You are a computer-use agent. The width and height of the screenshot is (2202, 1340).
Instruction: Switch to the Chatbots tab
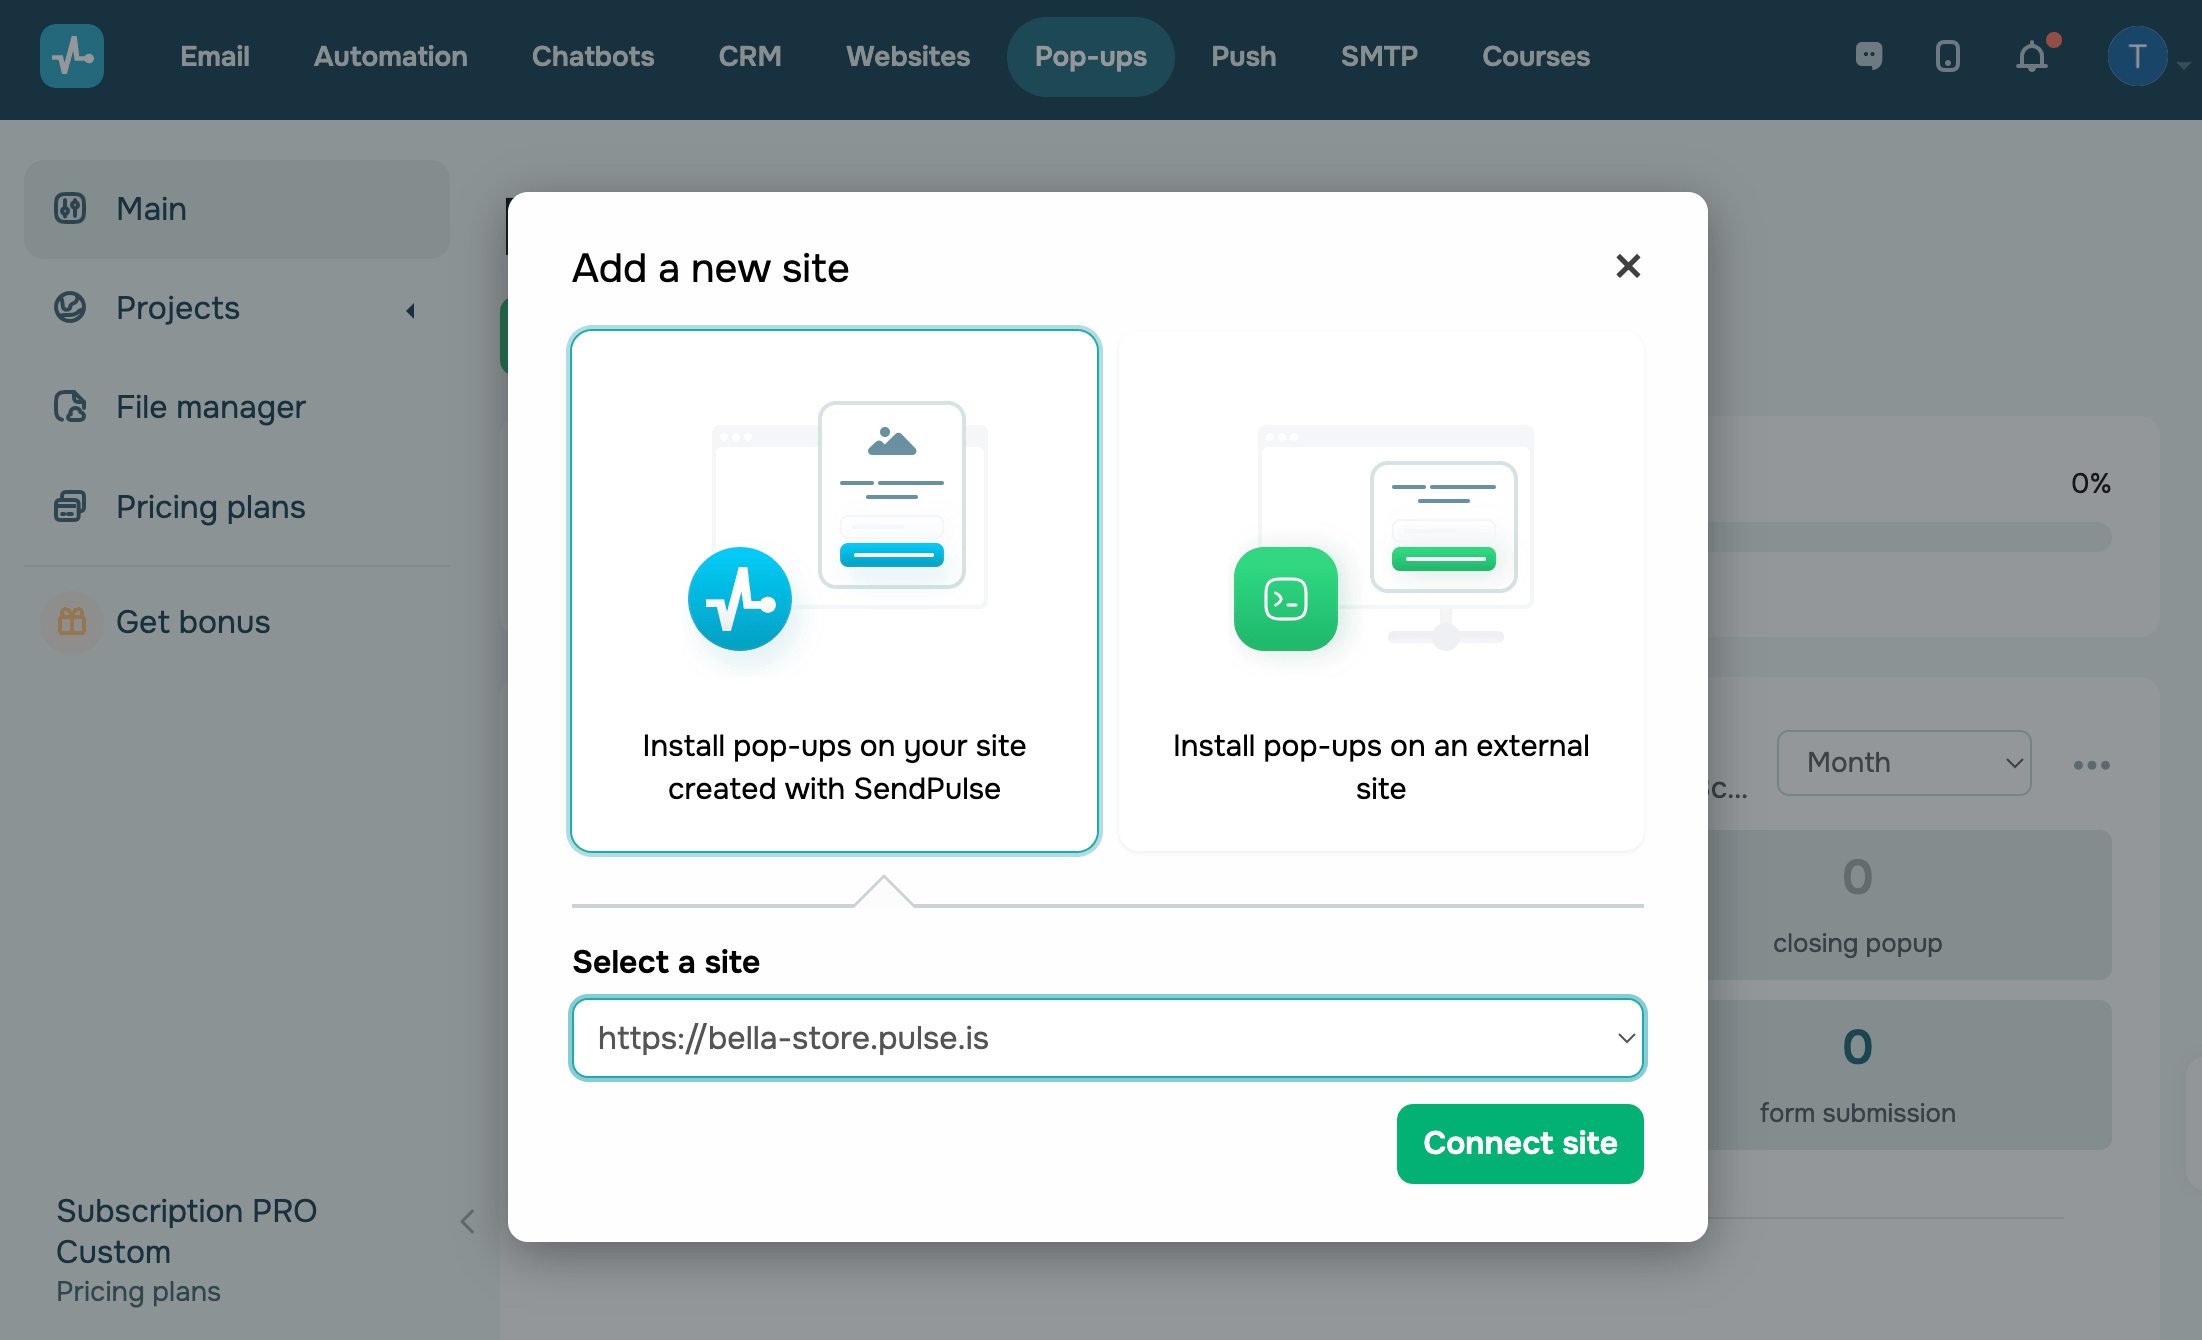pos(593,56)
